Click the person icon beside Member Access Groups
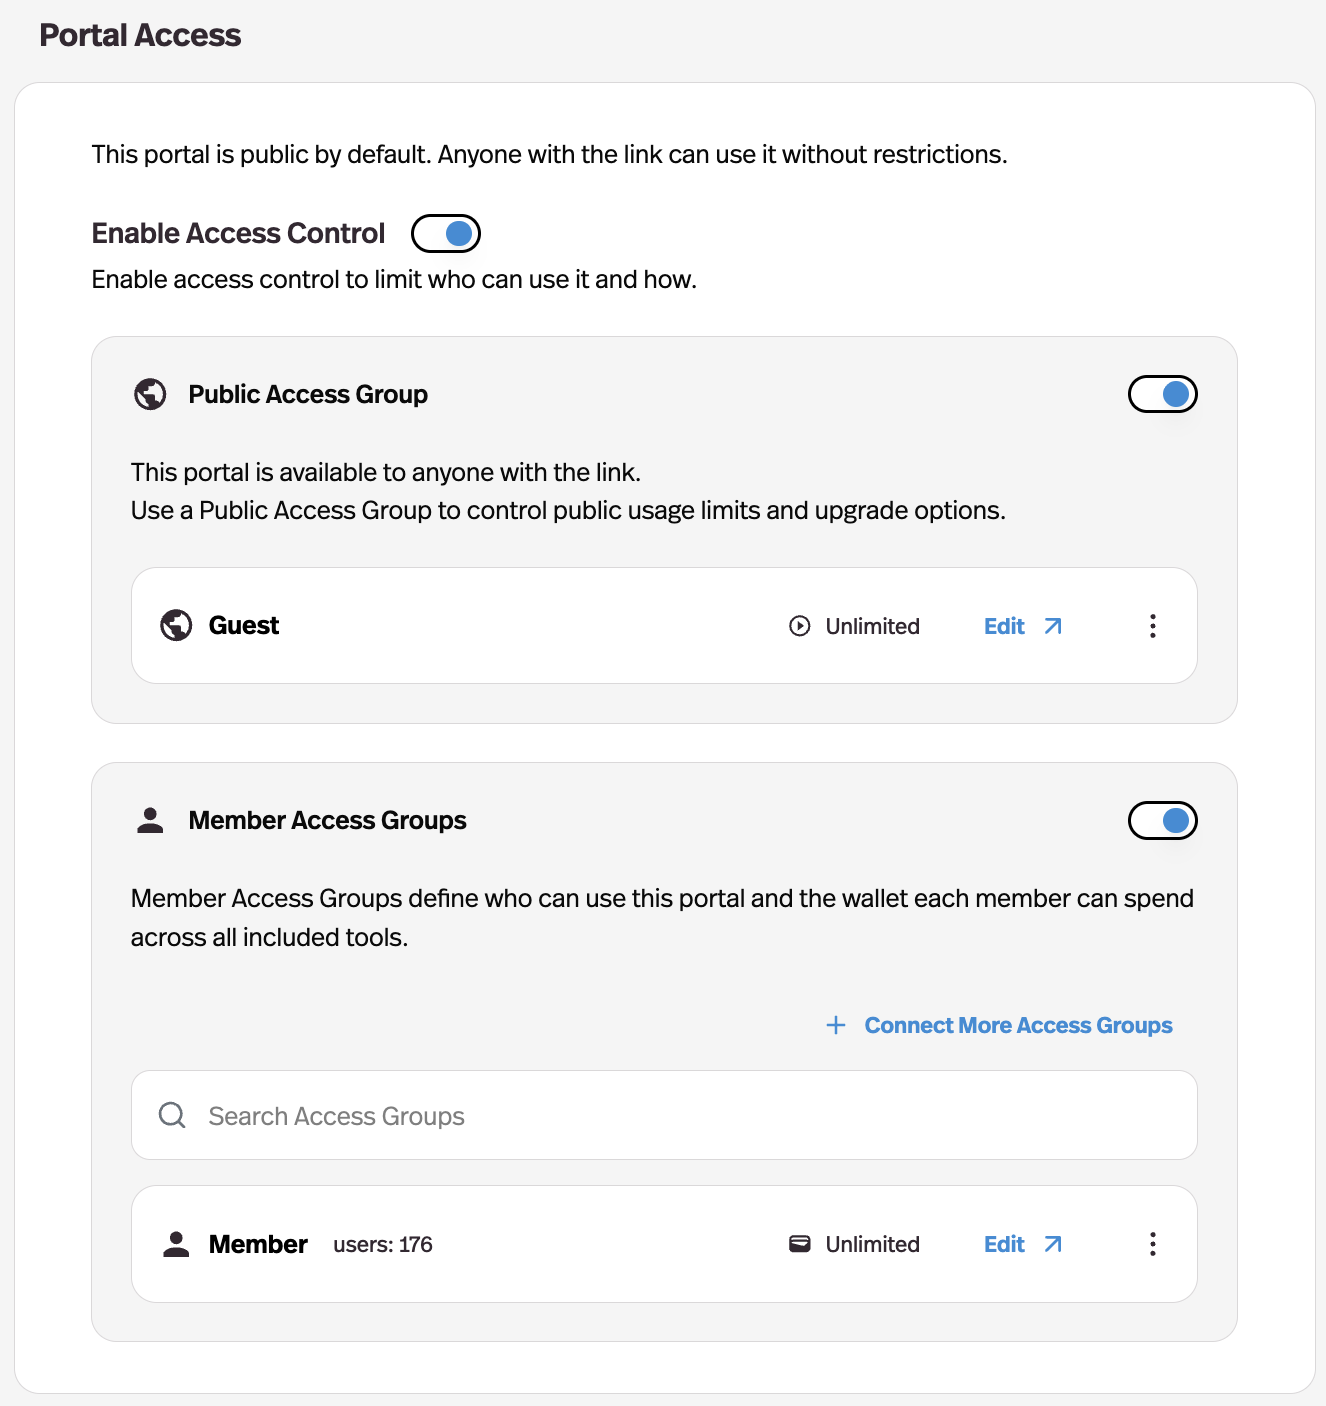Screen dimensions: 1326x1406 pos(150,820)
